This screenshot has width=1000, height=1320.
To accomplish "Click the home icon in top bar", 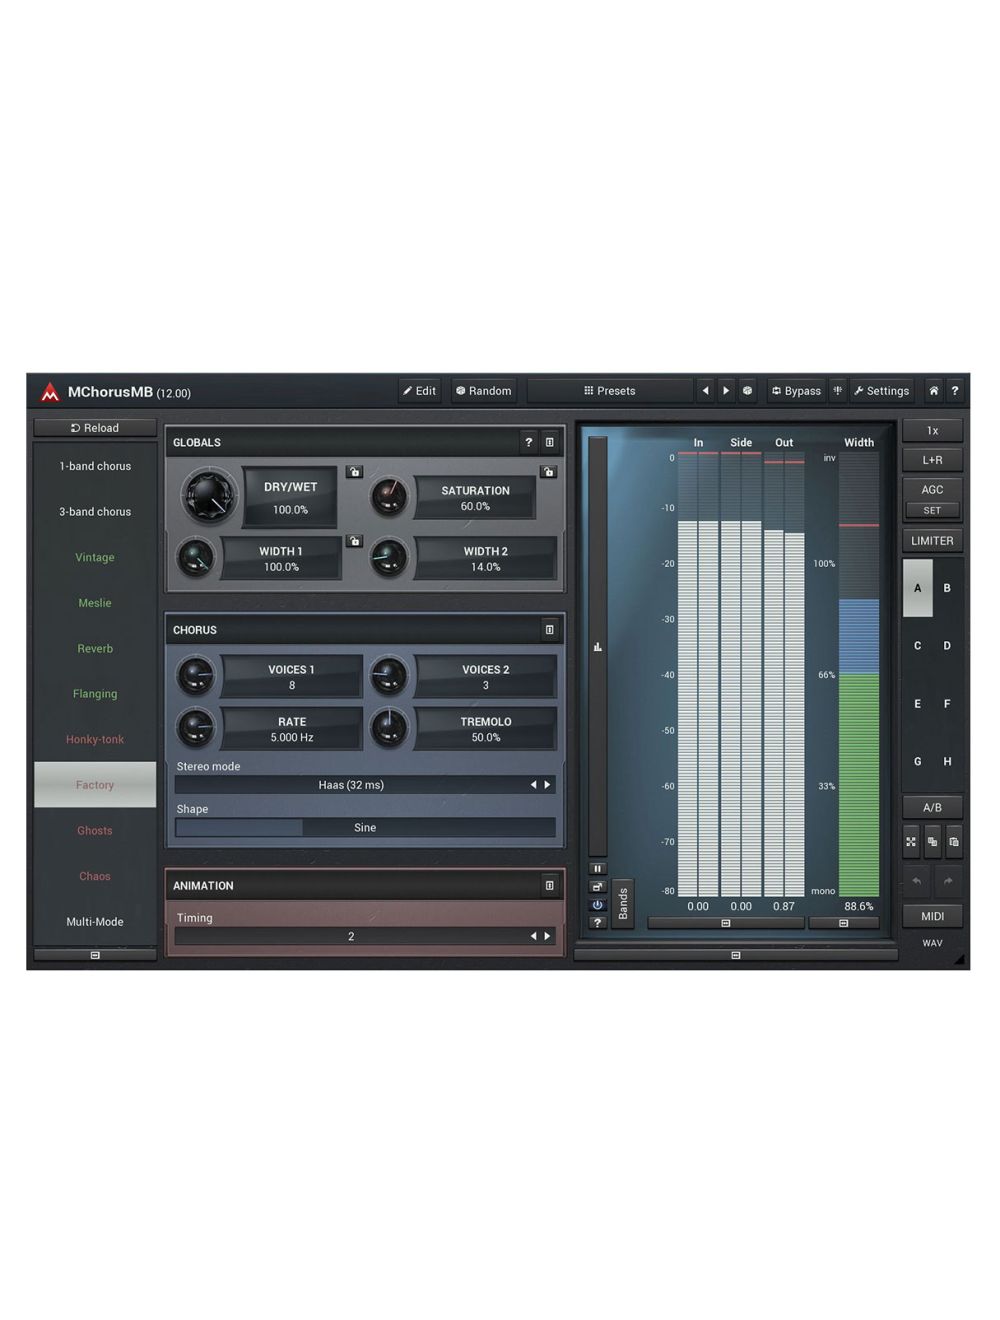I will [x=933, y=391].
